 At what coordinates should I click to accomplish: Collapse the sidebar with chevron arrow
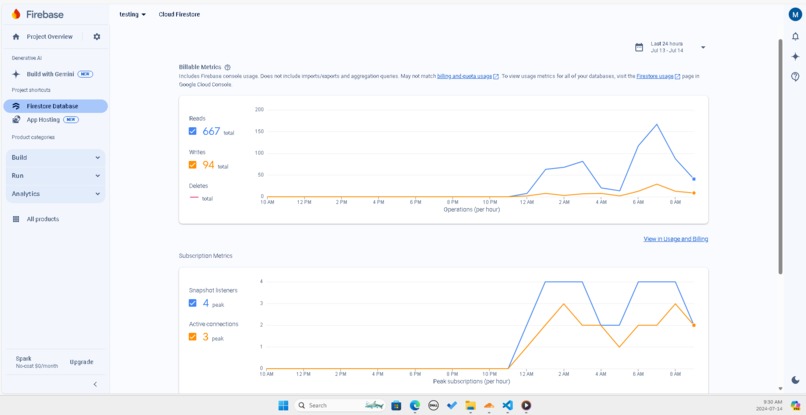95,384
